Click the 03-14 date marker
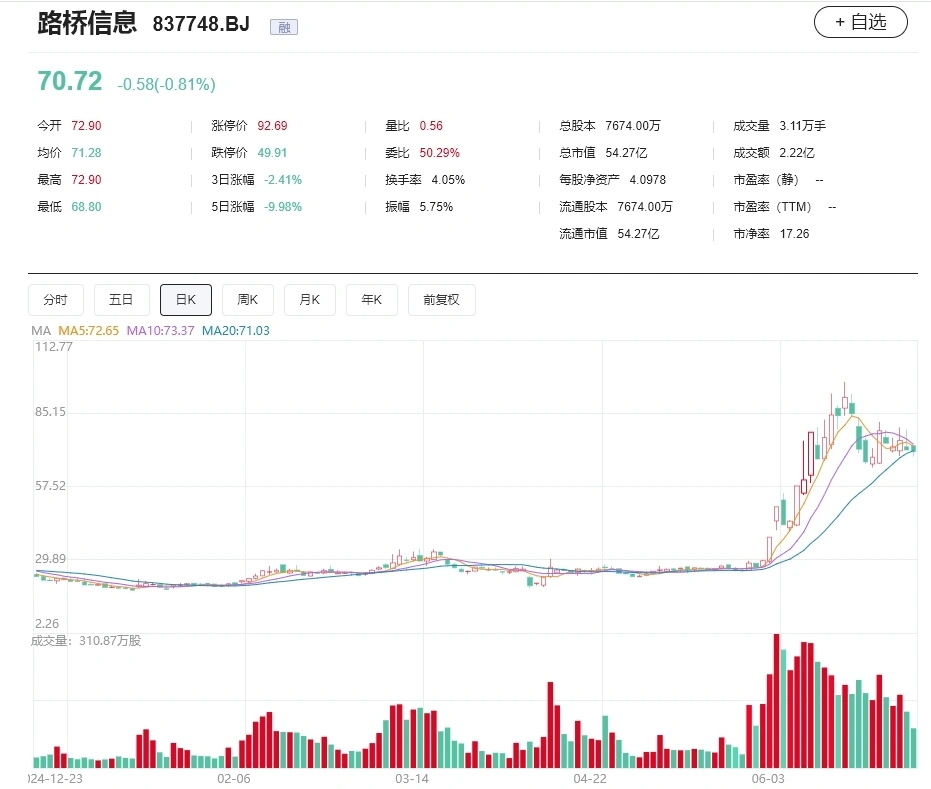931x789 pixels. pyautogui.click(x=412, y=778)
